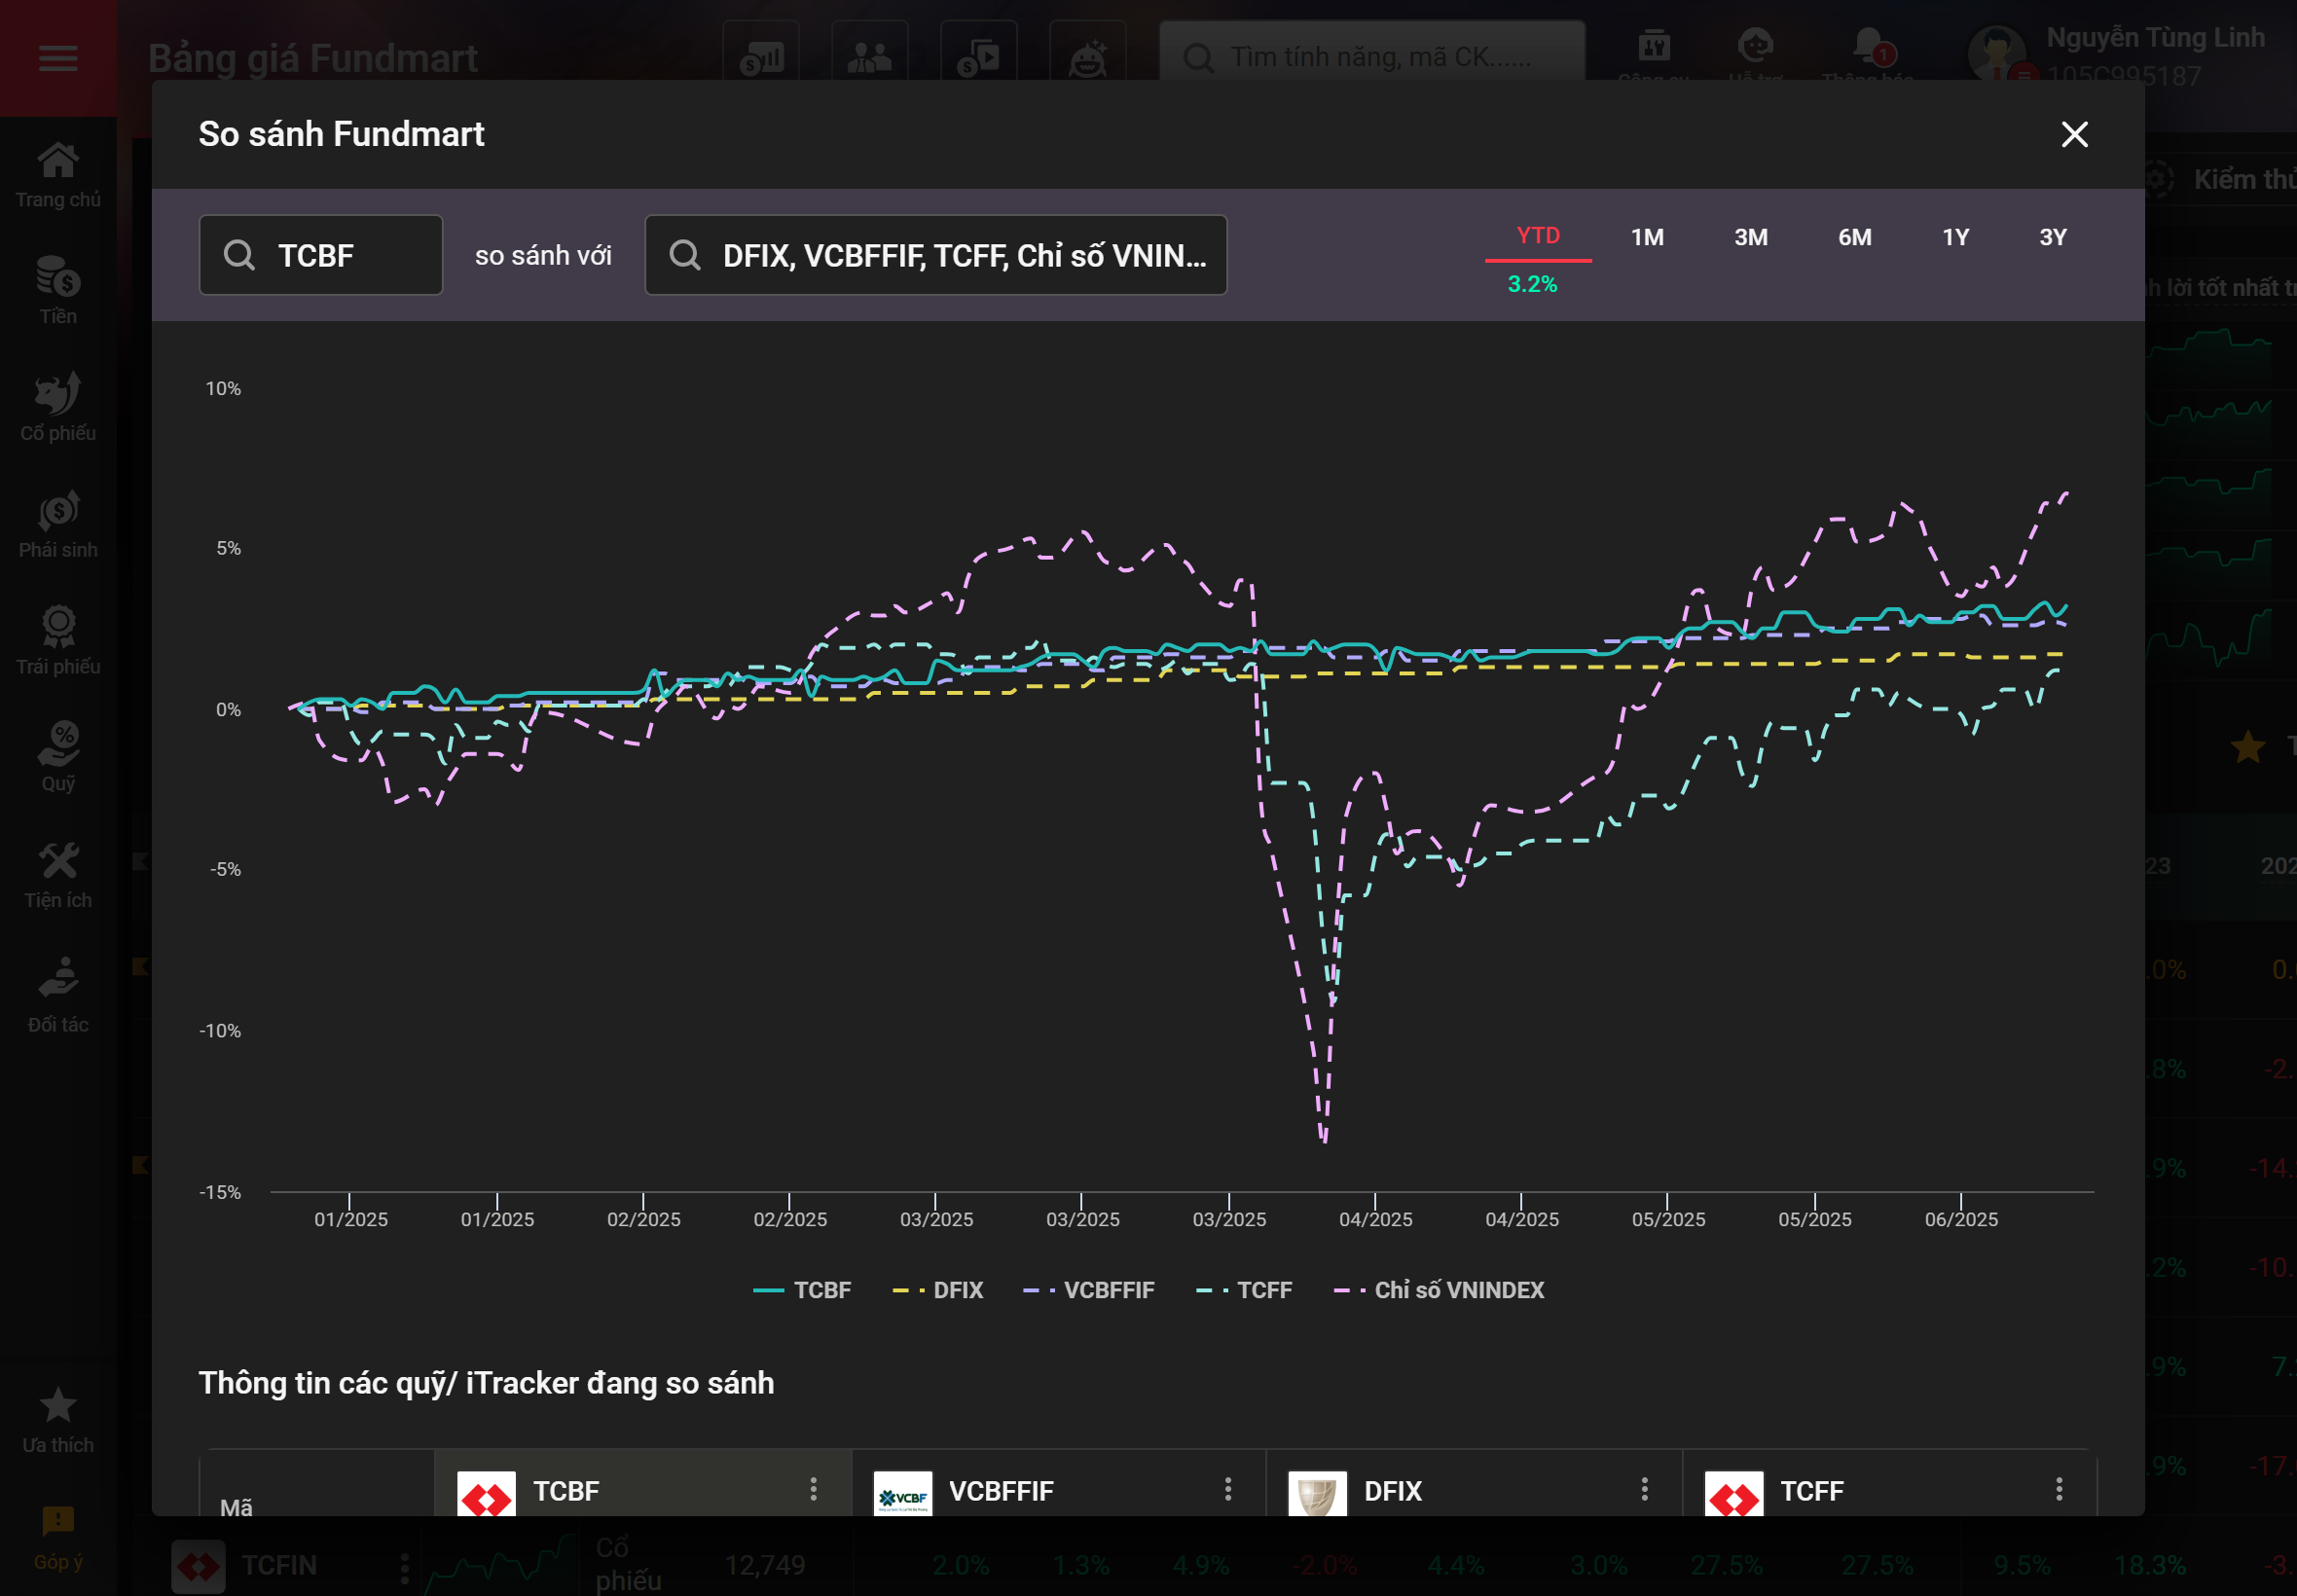The height and width of the screenshot is (1596, 2297).
Task: Click the global search box Tìm tính năng
Action: pyautogui.click(x=1372, y=57)
